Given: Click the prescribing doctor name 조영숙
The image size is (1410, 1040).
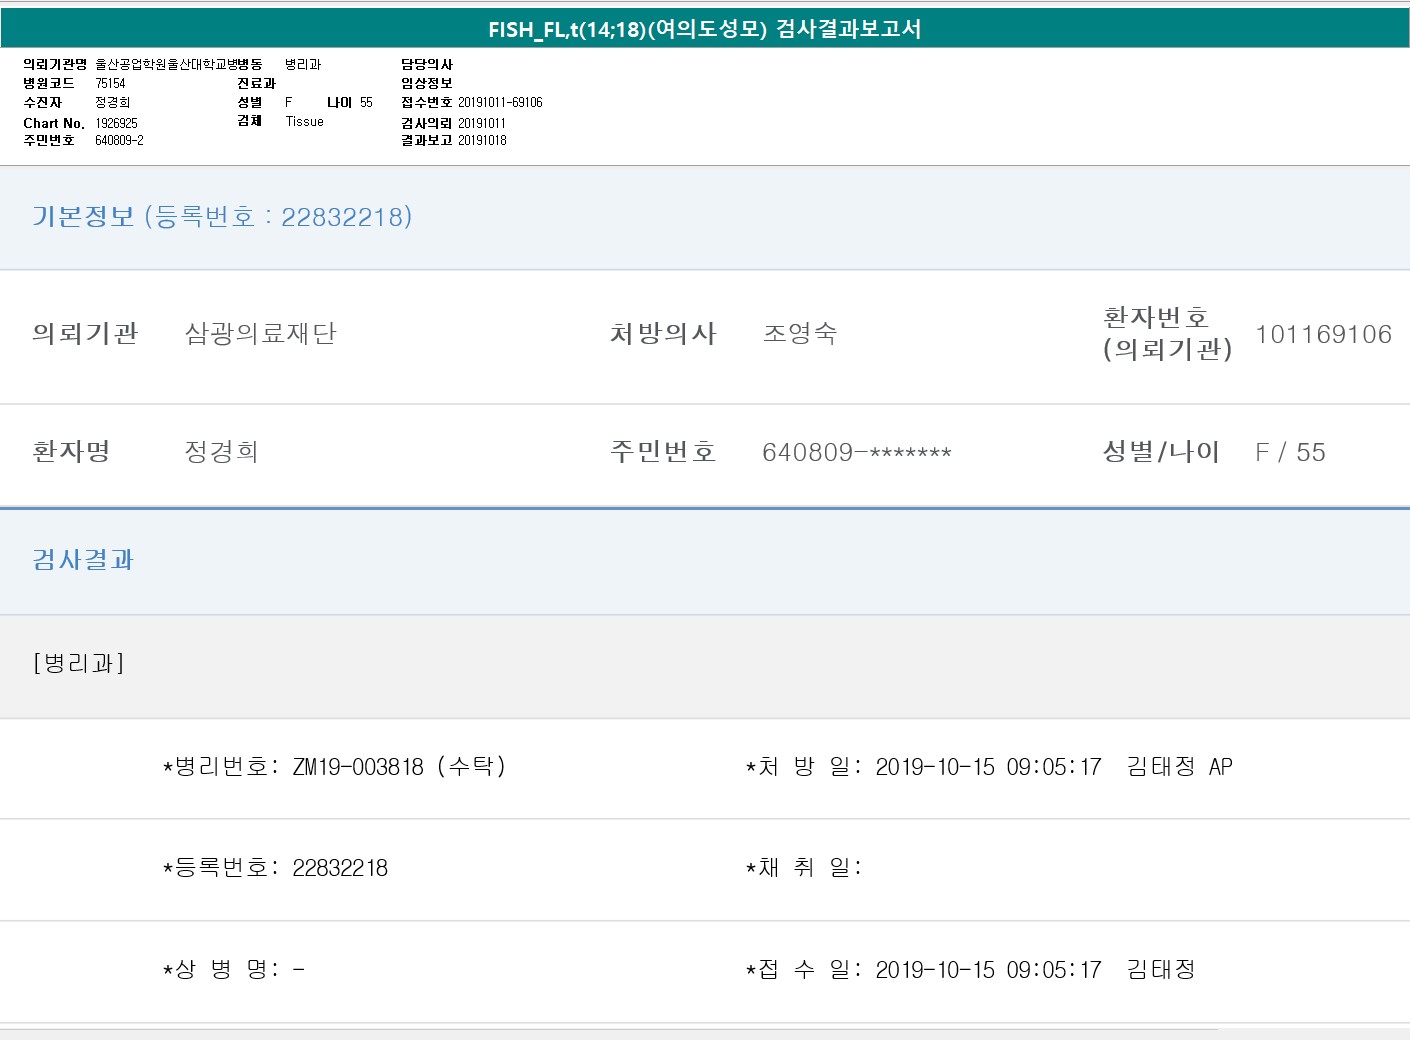Looking at the screenshot, I should pyautogui.click(x=800, y=334).
